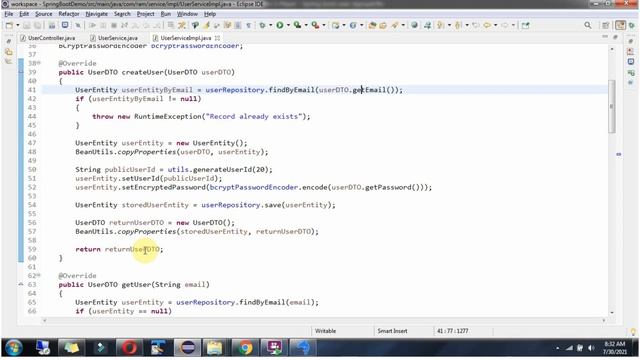Open Opera browser from the taskbar
640x360 pixels.
(x=129, y=348)
